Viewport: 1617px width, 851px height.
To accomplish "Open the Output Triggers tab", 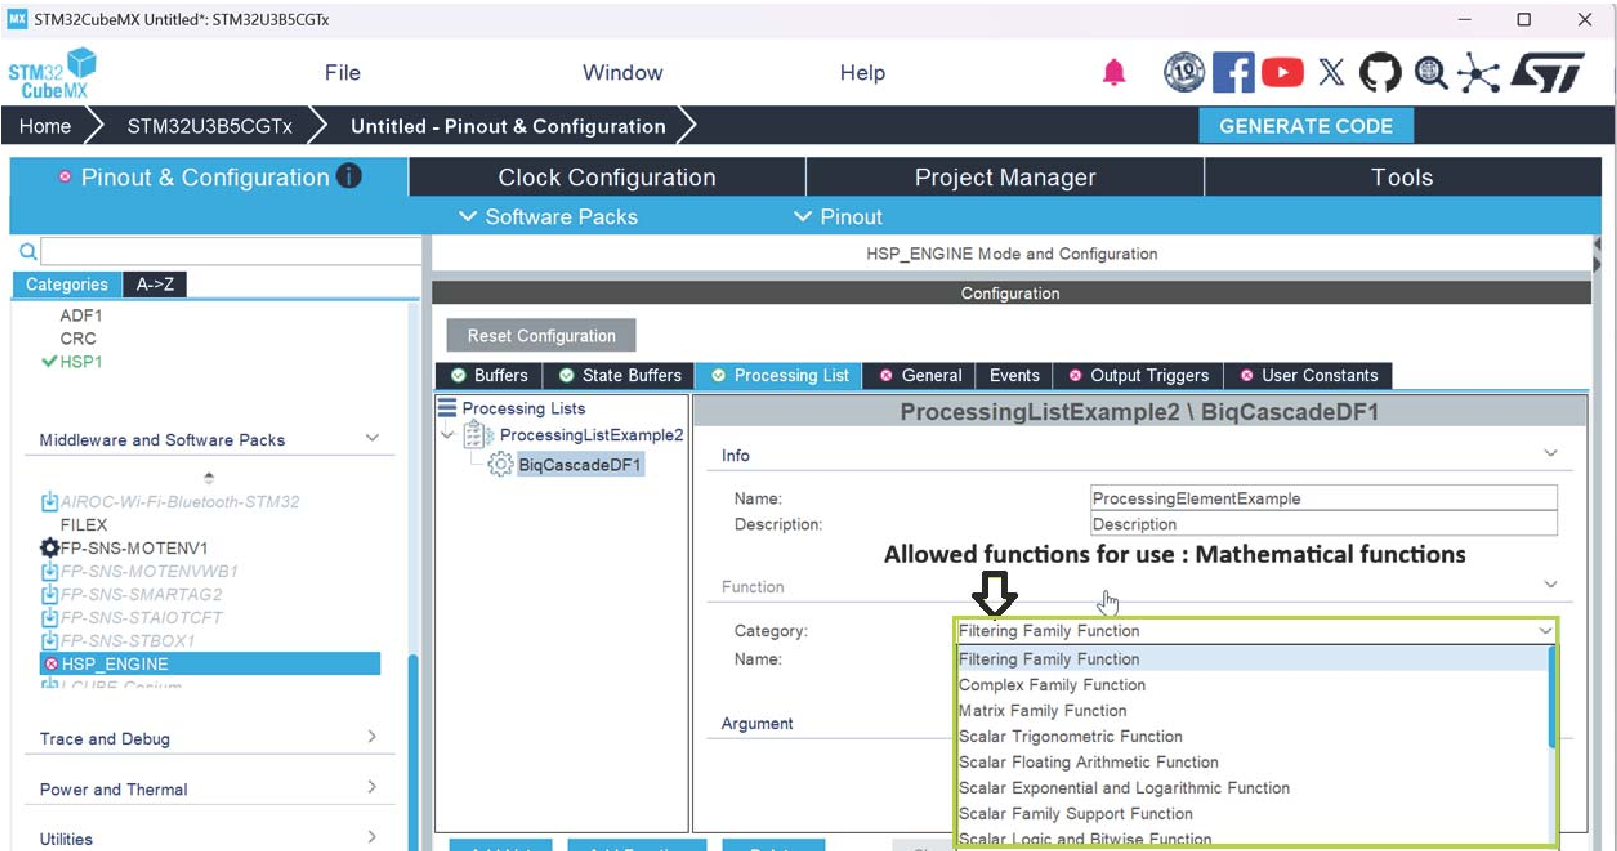I will (1138, 375).
